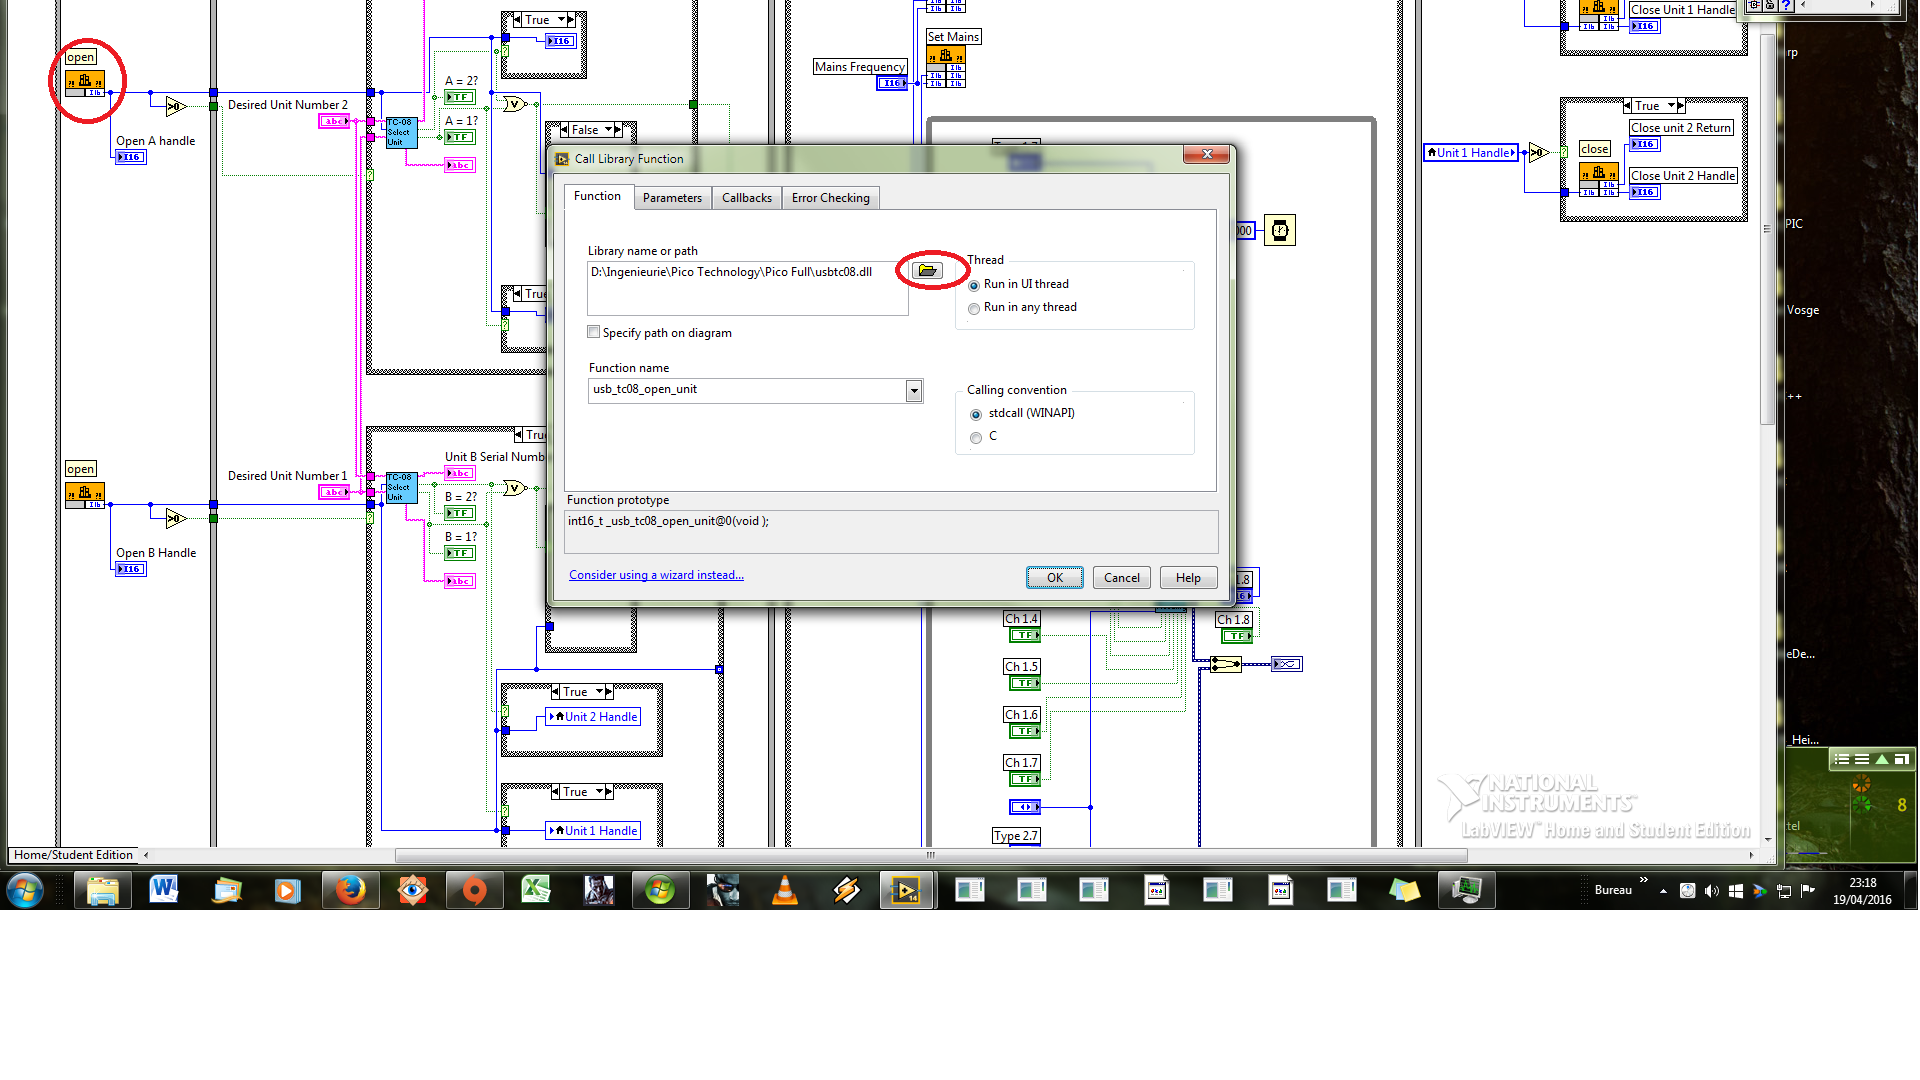1920x1080 pixels.
Task: Click the OK button to confirm settings
Action: (1055, 578)
